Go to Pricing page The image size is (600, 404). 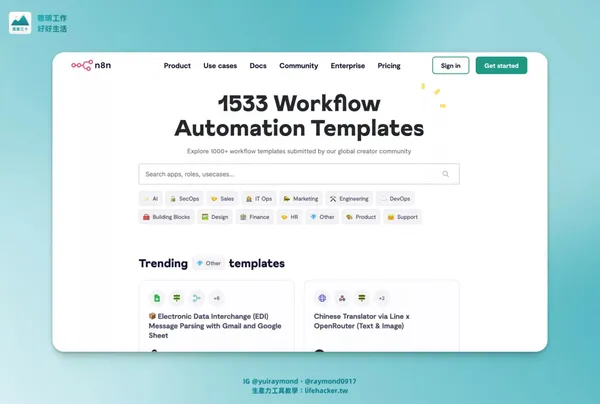(389, 66)
